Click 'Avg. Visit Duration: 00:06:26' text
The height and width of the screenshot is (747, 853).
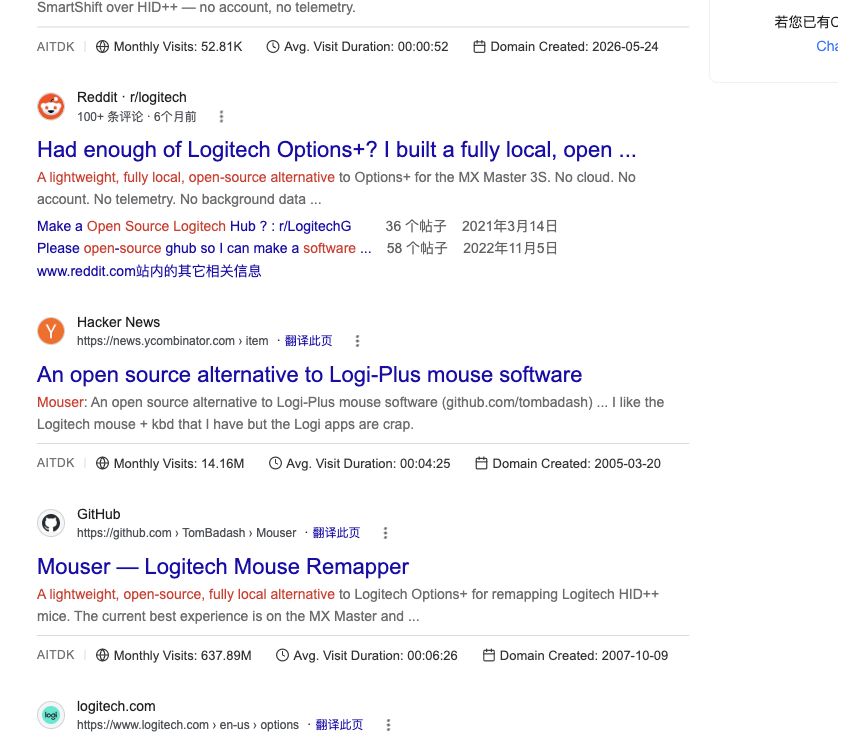[375, 656]
